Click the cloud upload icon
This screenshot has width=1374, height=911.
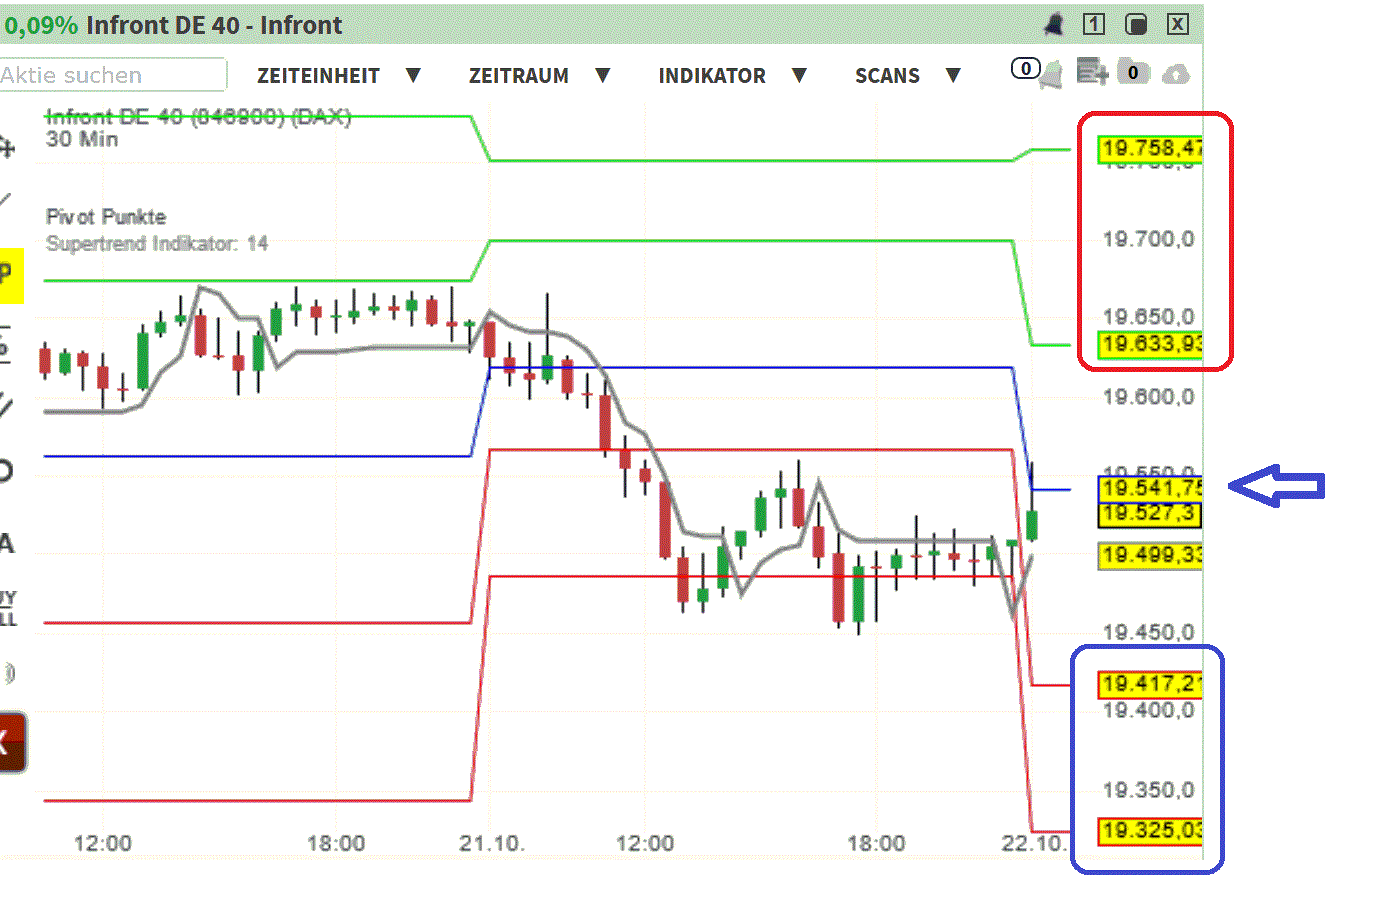pyautogui.click(x=1177, y=74)
